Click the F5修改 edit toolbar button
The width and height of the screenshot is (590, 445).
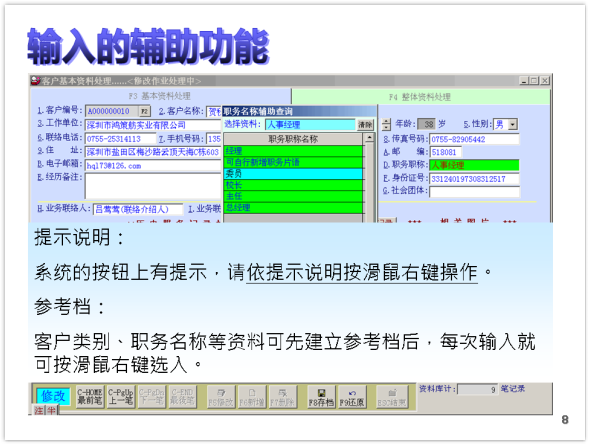coord(221,397)
